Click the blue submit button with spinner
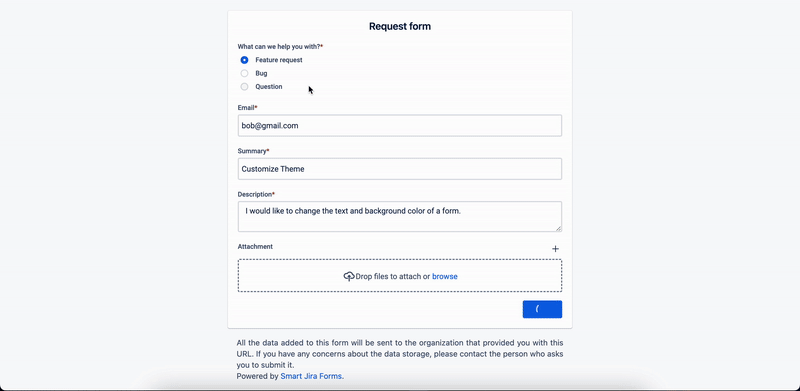 click(542, 309)
